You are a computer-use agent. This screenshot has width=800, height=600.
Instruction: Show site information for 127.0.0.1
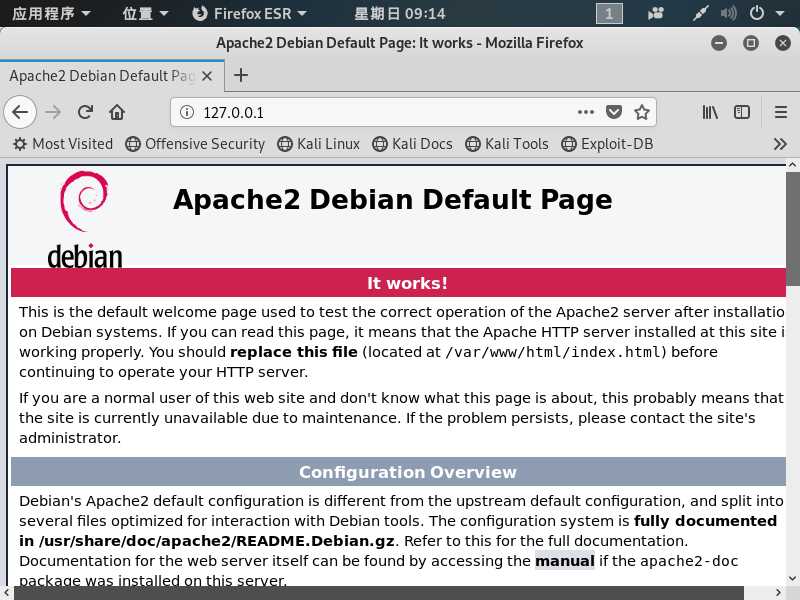coord(187,112)
